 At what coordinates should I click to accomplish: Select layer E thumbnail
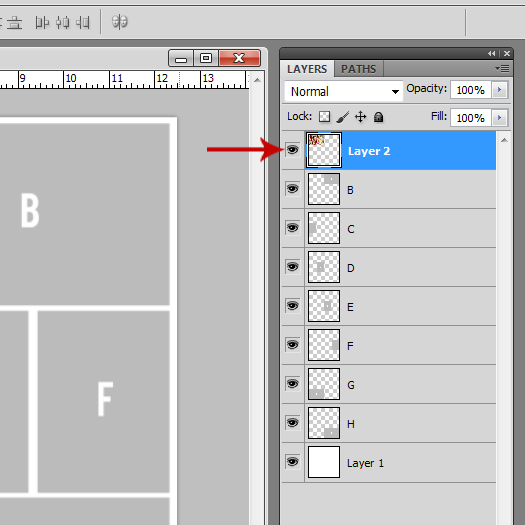(x=324, y=306)
